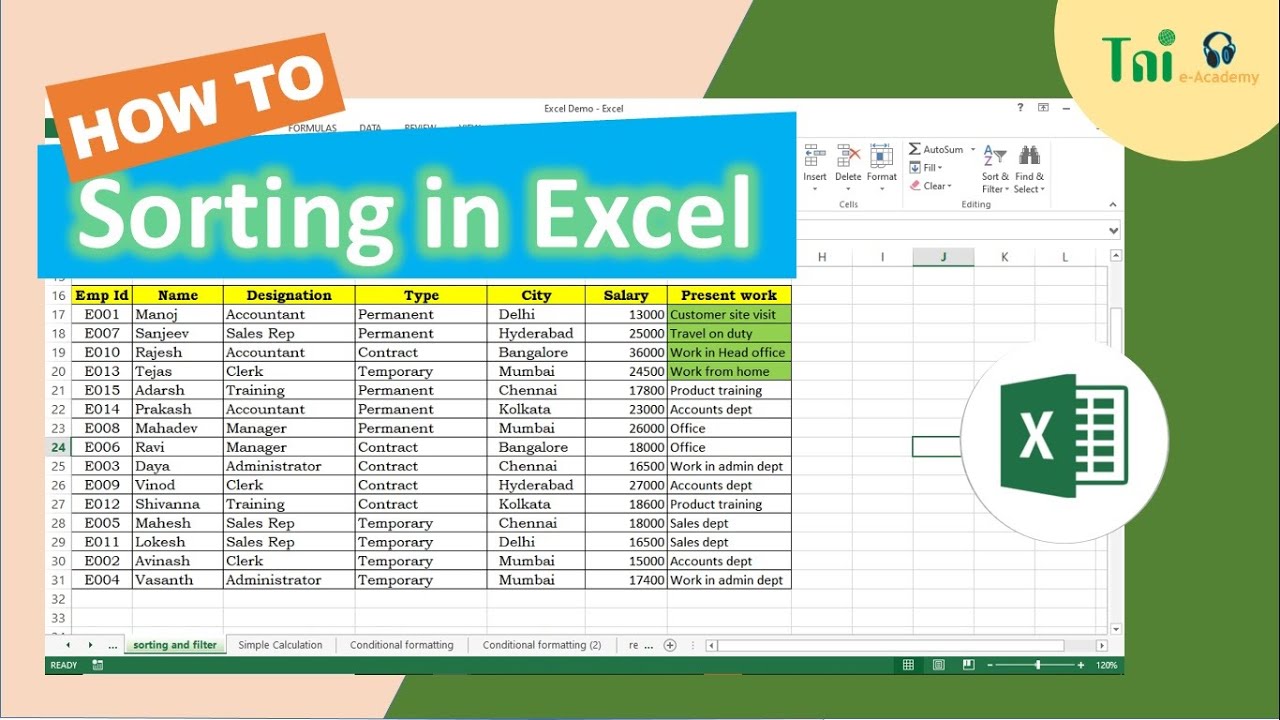This screenshot has height=720, width=1280.
Task: Select cell Customer site visit
Action: pos(729,314)
